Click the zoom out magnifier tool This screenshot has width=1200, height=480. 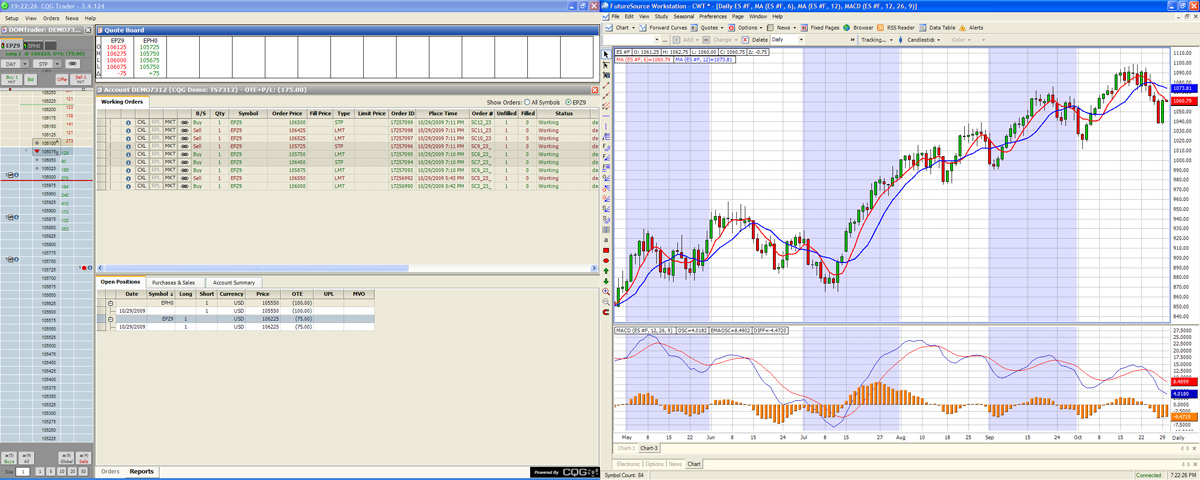click(606, 302)
